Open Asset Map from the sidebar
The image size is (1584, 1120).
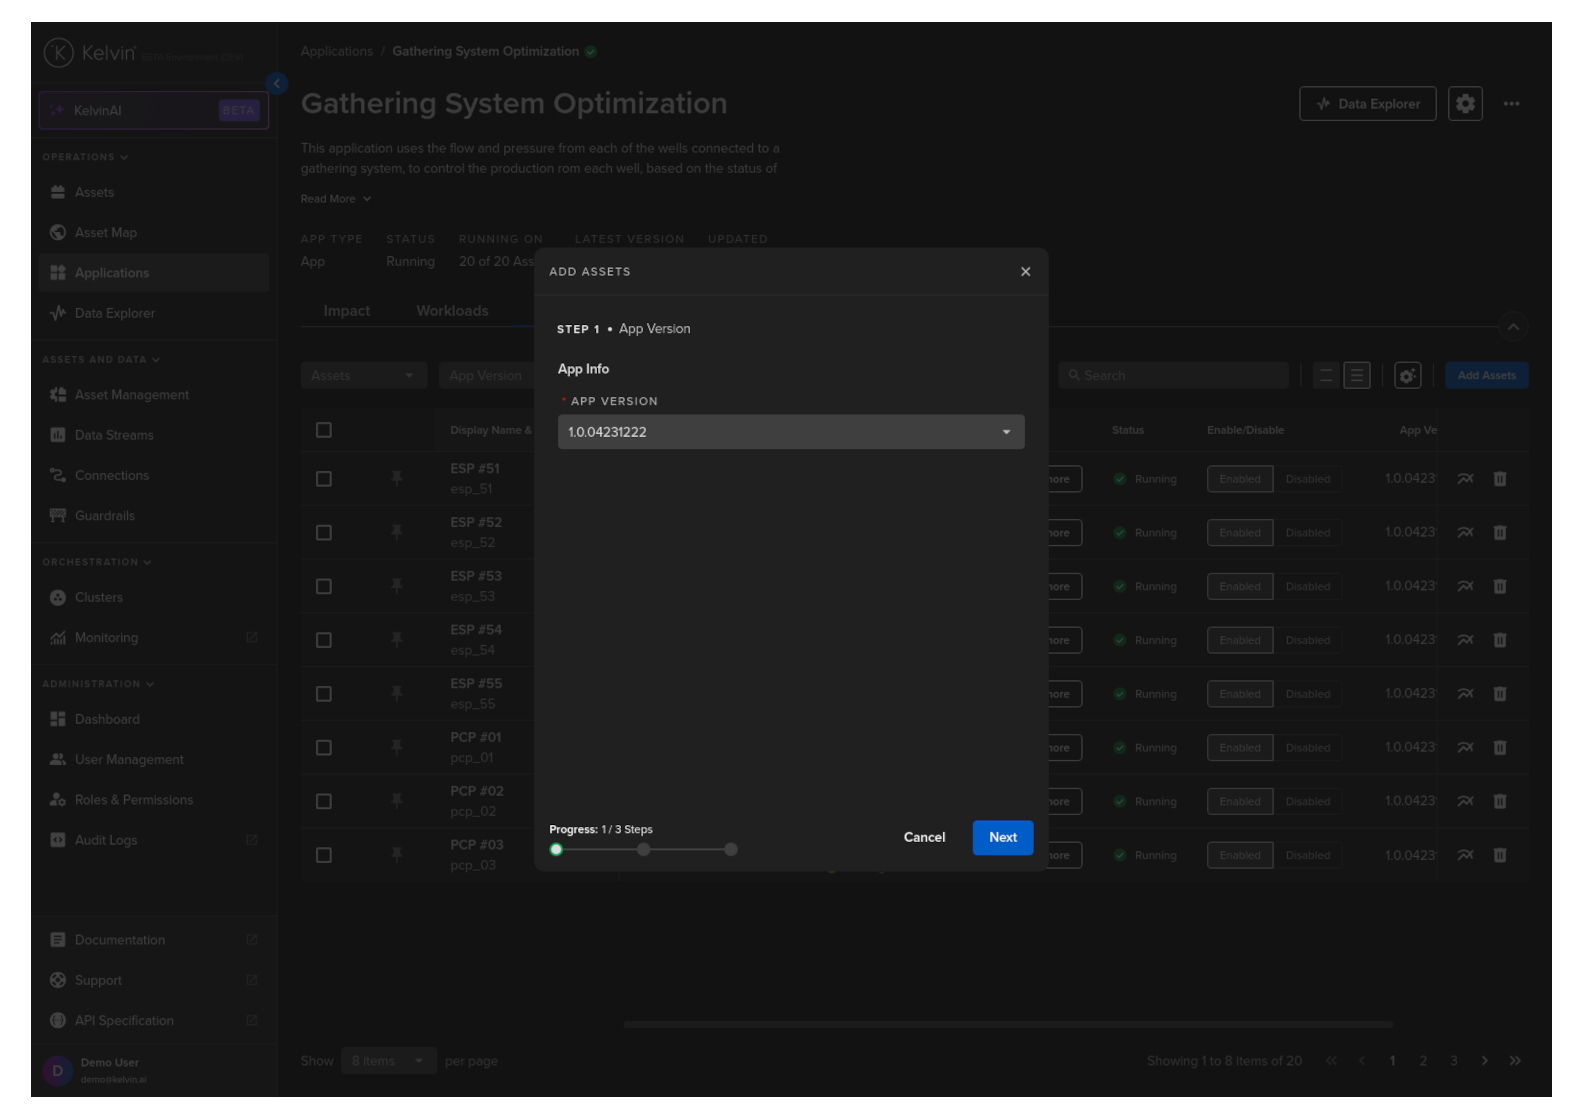tap(105, 233)
